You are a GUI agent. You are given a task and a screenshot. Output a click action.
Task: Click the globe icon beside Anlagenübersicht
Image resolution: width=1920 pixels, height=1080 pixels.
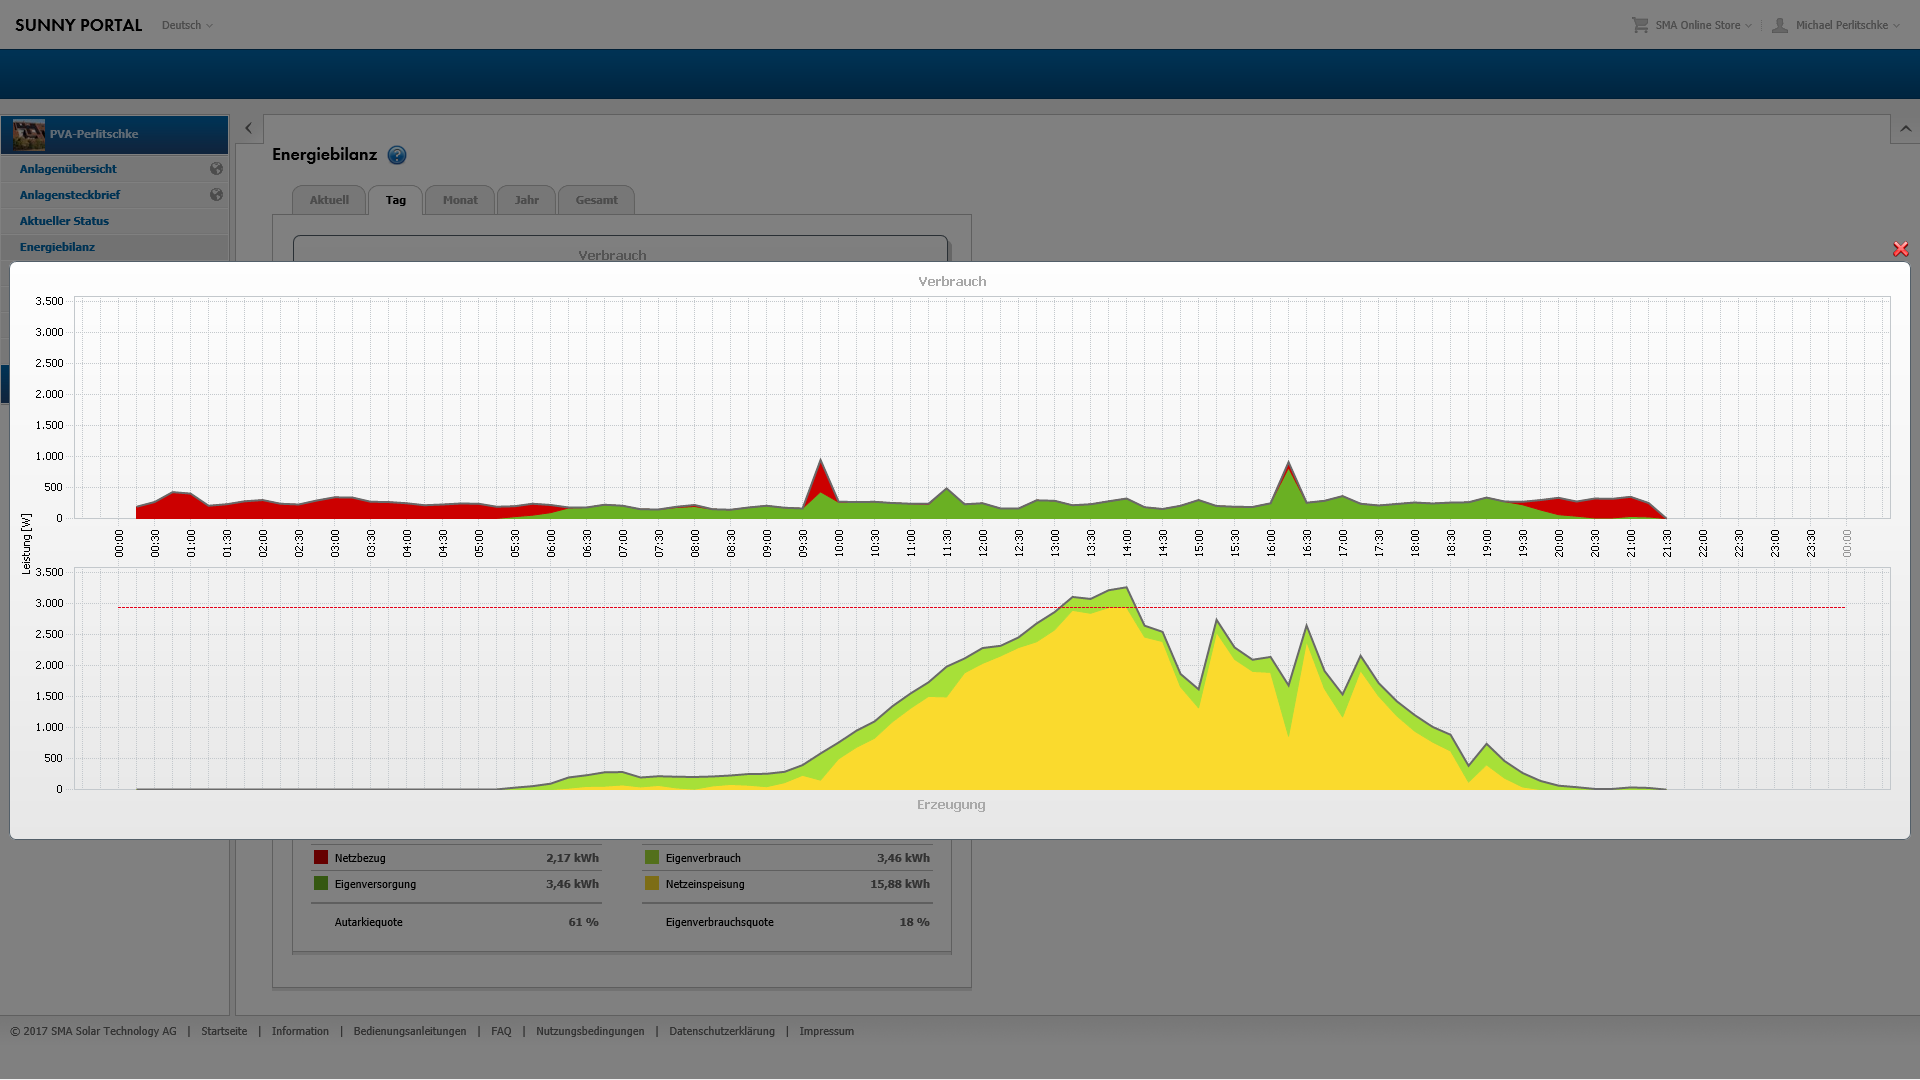click(x=216, y=169)
